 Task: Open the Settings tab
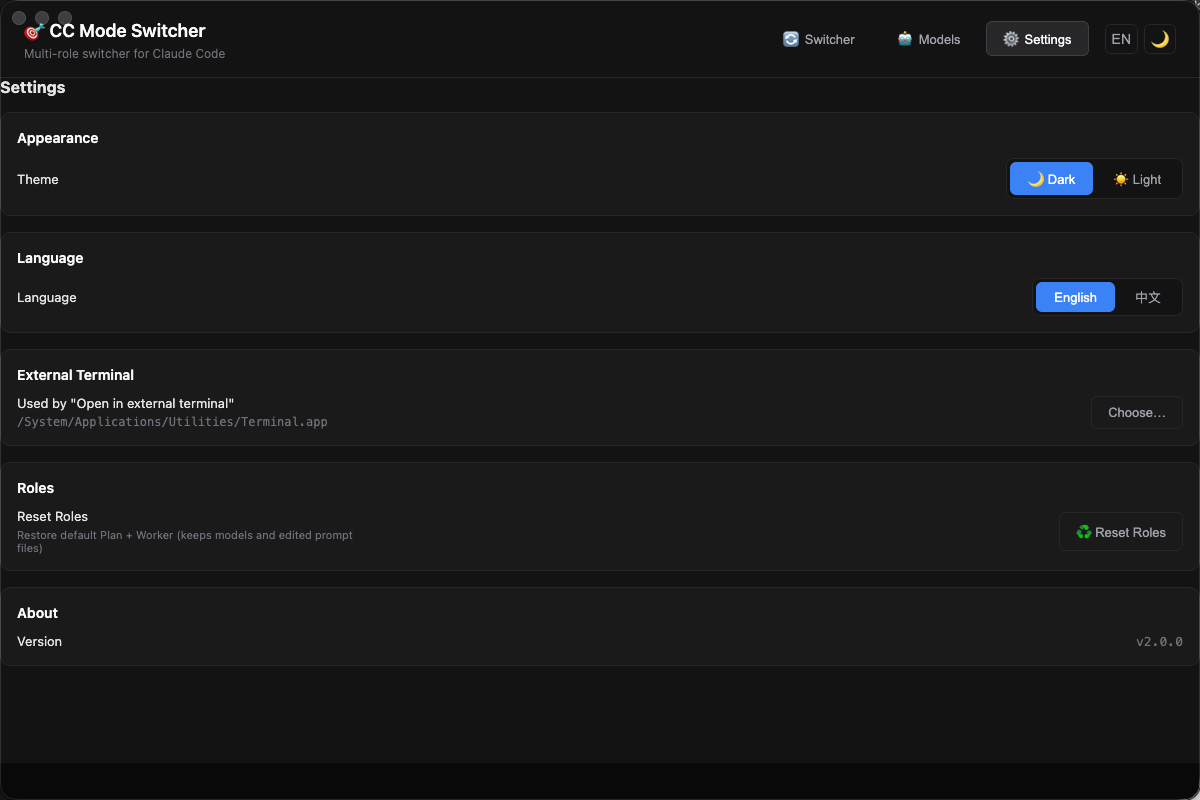[x=1037, y=39]
